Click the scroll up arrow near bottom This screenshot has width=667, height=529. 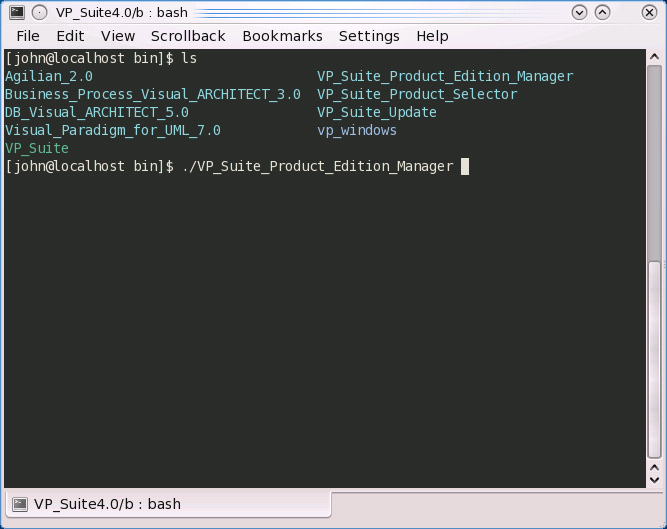[x=655, y=468]
